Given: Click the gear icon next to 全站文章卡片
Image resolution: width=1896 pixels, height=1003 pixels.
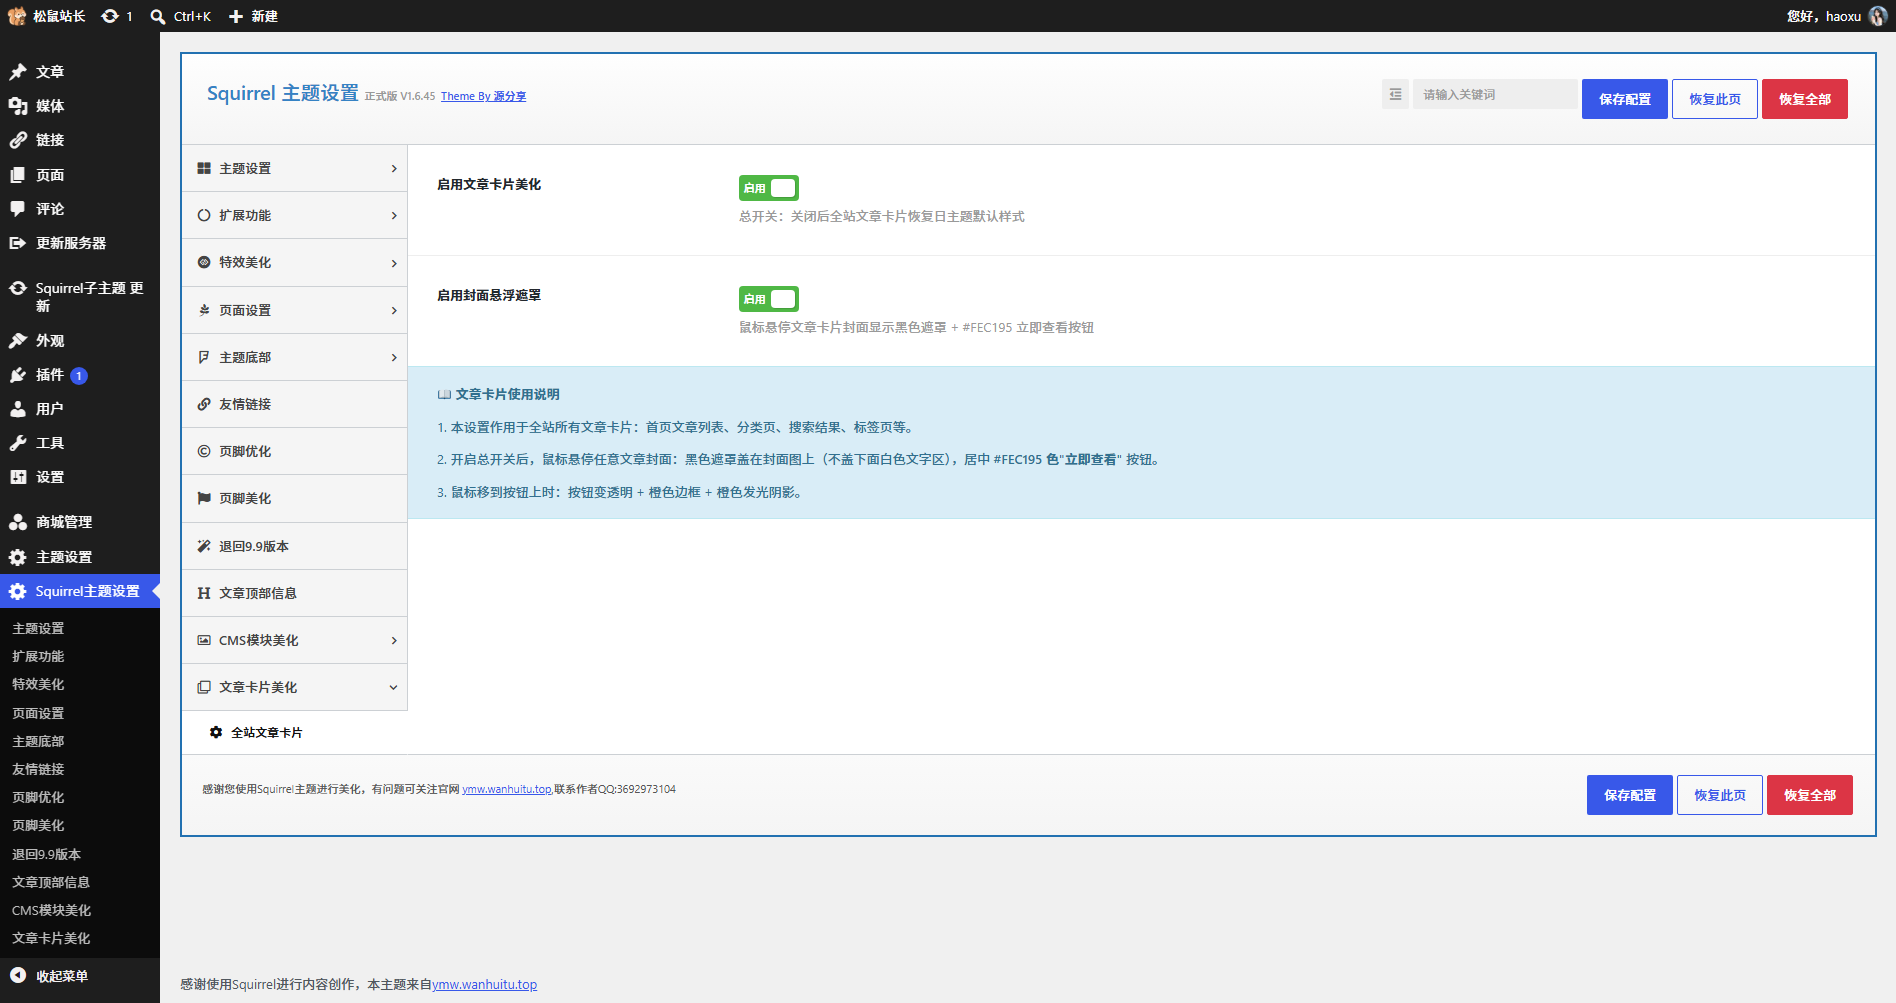Looking at the screenshot, I should (x=216, y=732).
